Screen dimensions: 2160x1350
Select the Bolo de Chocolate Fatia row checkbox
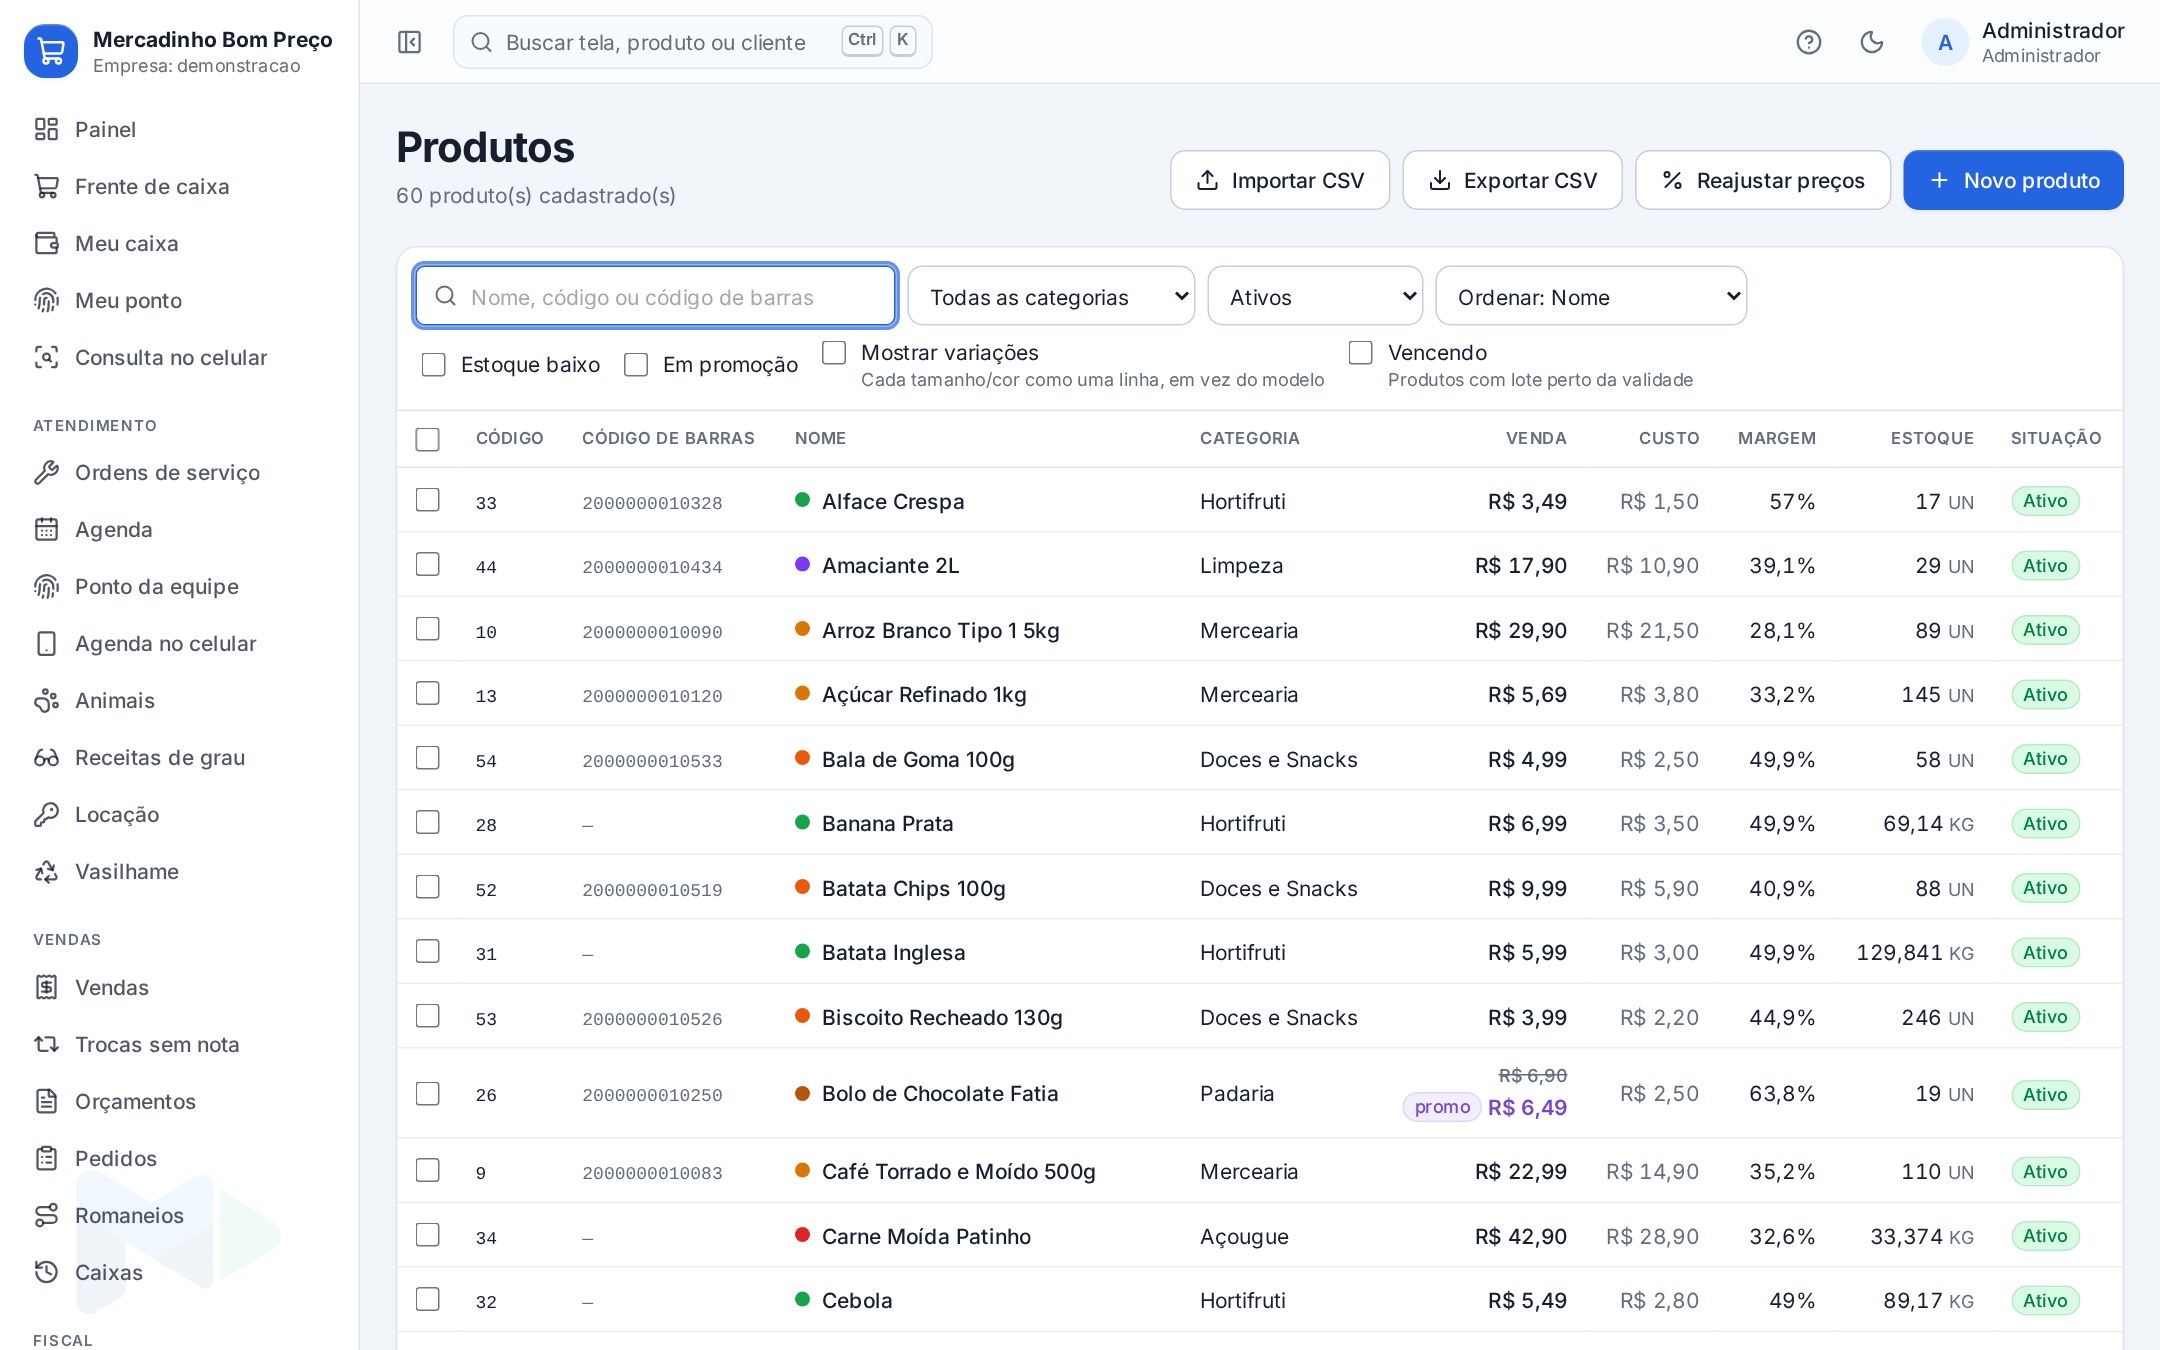(x=427, y=1093)
